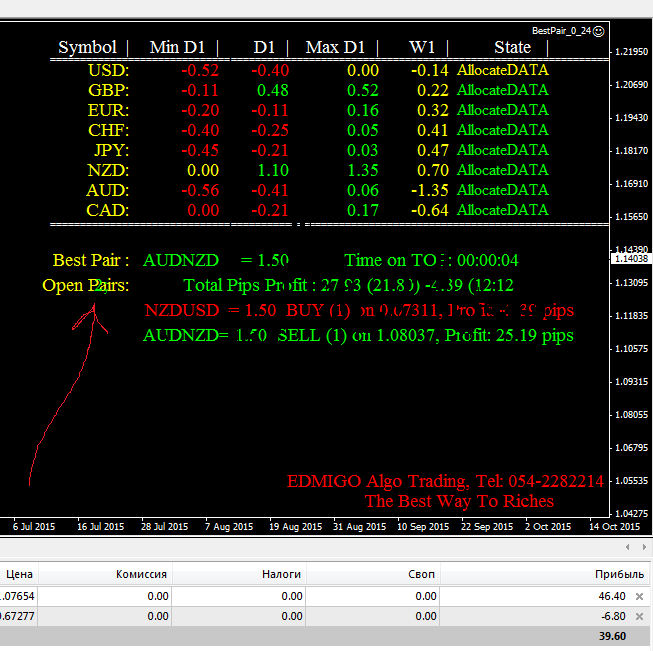Click the EDMIGO Algo Trading text

tap(445, 481)
